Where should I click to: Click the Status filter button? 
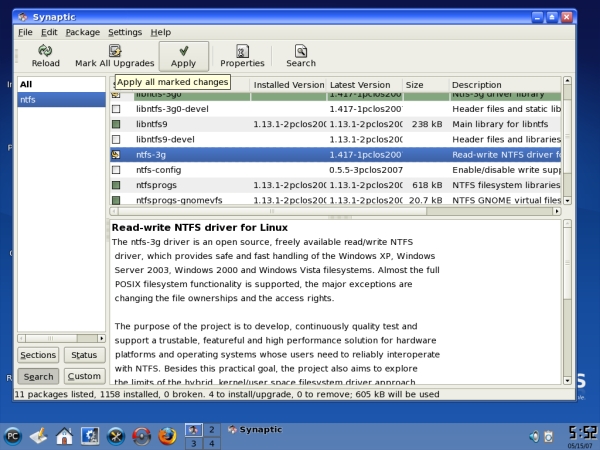[84, 355]
